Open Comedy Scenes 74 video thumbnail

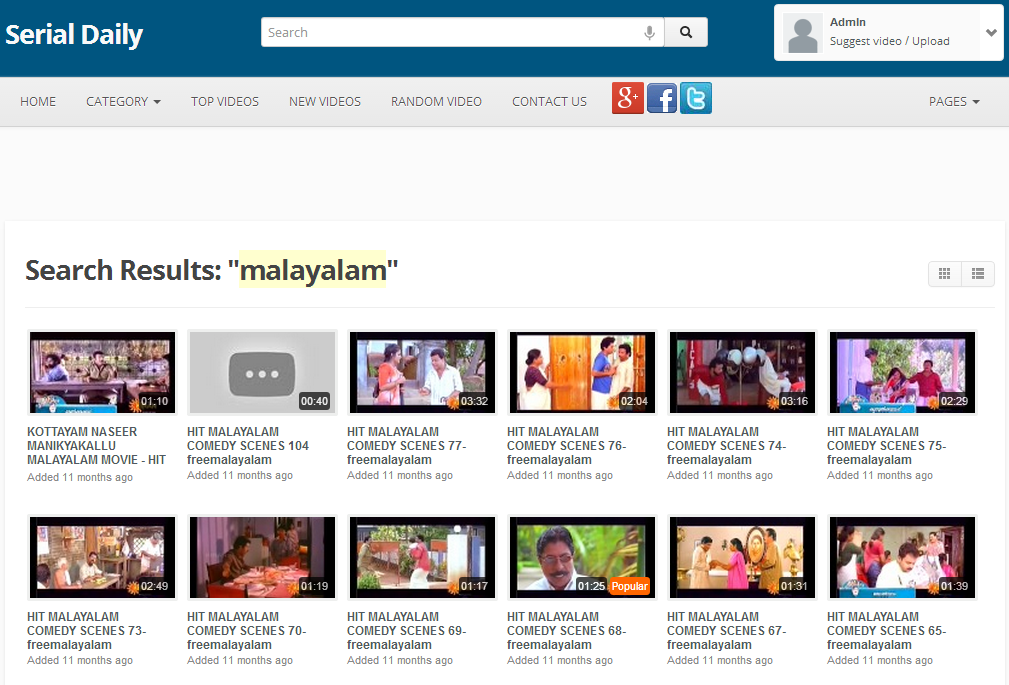tap(742, 372)
